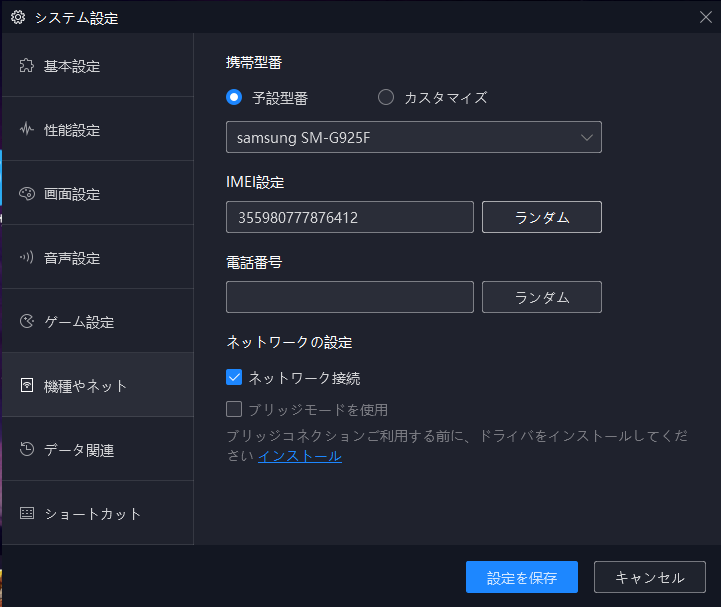The height and width of the screenshot is (607, 721).
Task: Click the IMEI設定 section label
Action: 255,183
